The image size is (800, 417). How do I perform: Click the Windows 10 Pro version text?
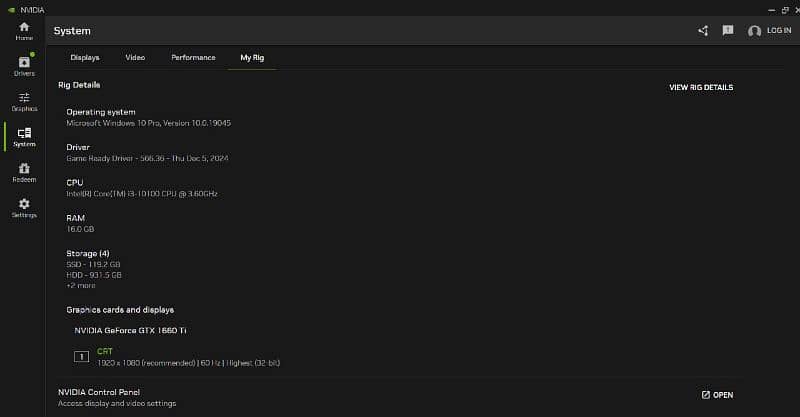[148, 123]
